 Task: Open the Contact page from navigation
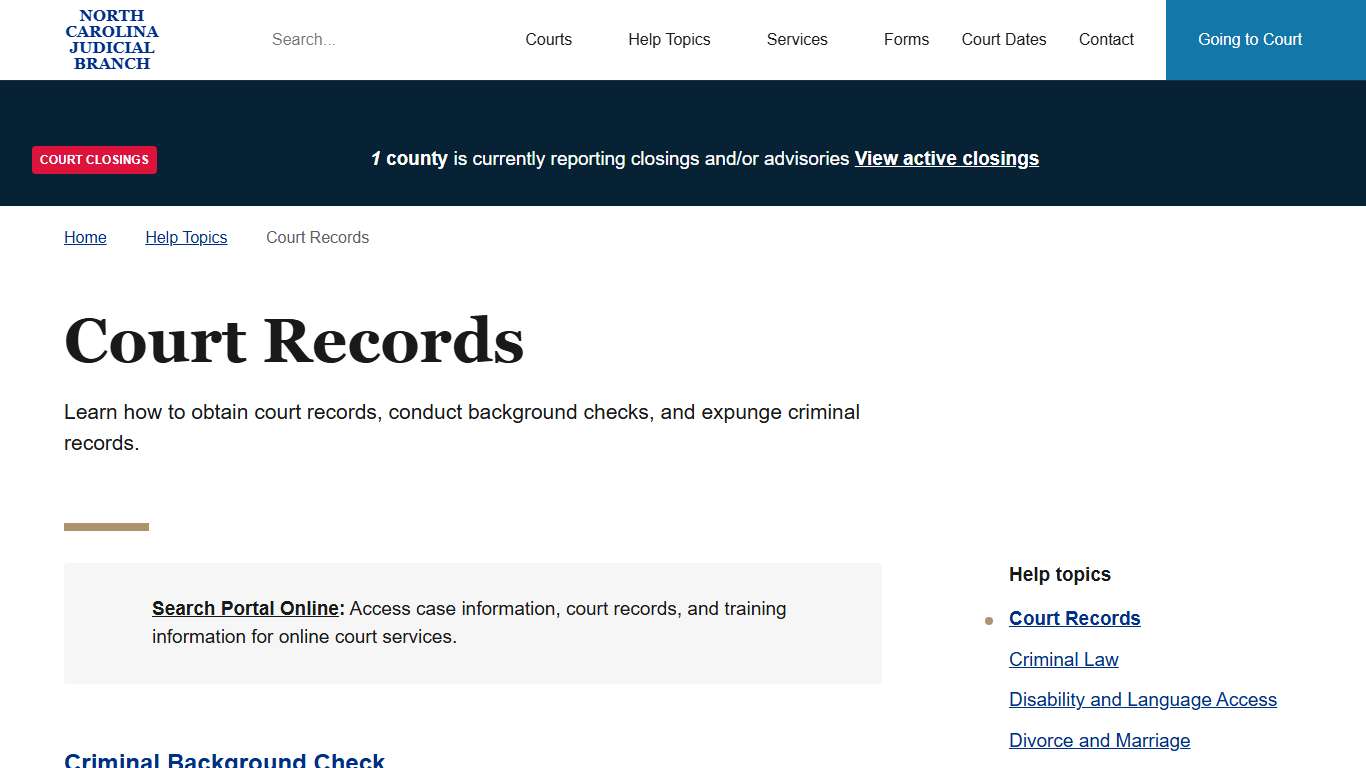pos(1106,39)
